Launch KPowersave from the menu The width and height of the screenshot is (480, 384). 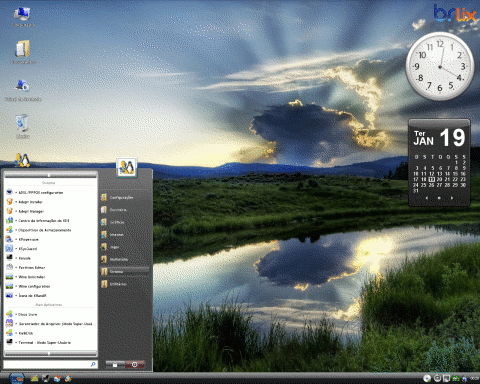coord(51,239)
